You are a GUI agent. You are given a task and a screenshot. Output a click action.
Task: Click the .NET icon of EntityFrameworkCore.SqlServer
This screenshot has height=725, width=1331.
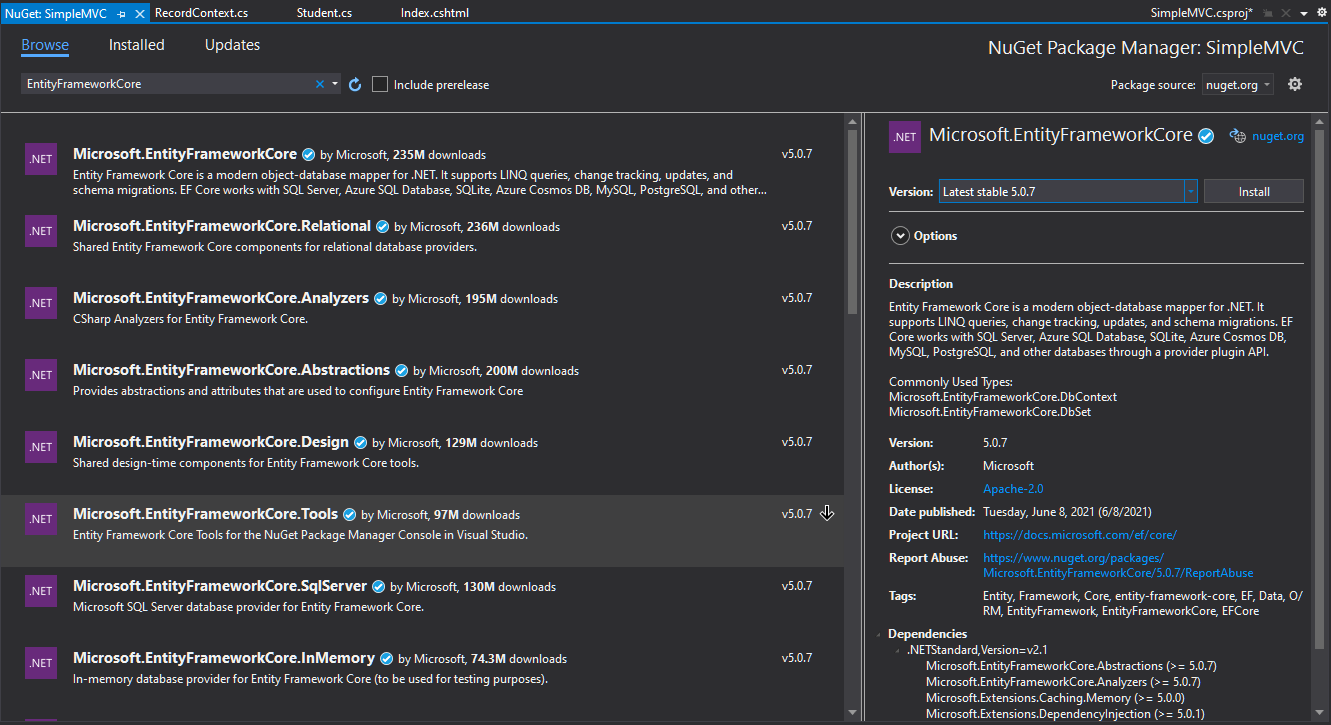pyautogui.click(x=41, y=591)
